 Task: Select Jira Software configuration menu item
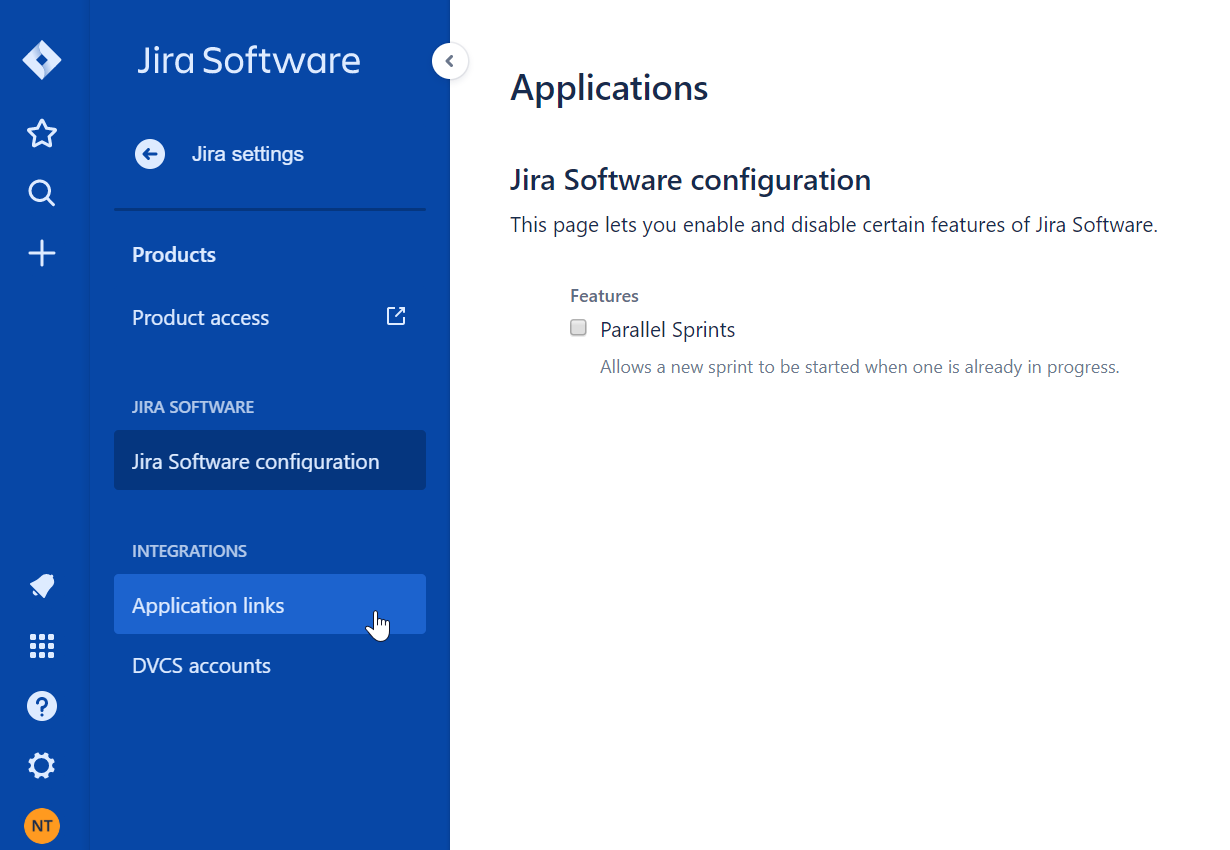click(270, 460)
